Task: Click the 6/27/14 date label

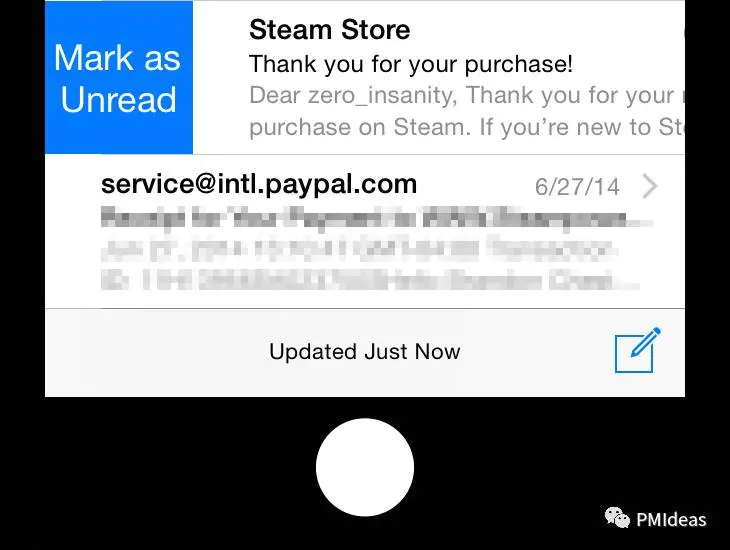Action: [577, 187]
